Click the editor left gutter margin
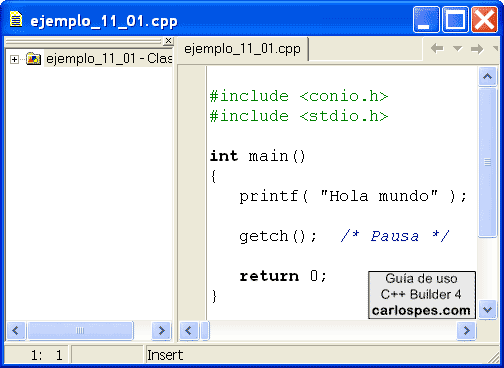 [192, 193]
